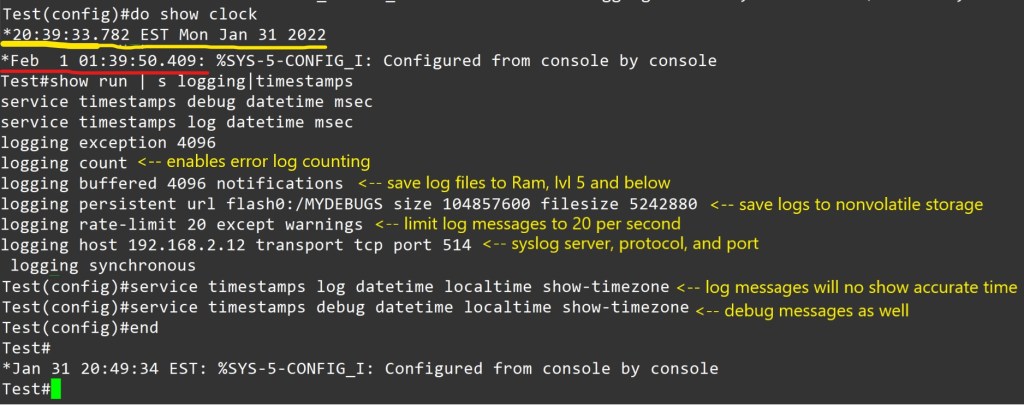Click the "logging buffered 4096 notifications" line
Viewport: 1024px width, 406px height.
(171, 183)
